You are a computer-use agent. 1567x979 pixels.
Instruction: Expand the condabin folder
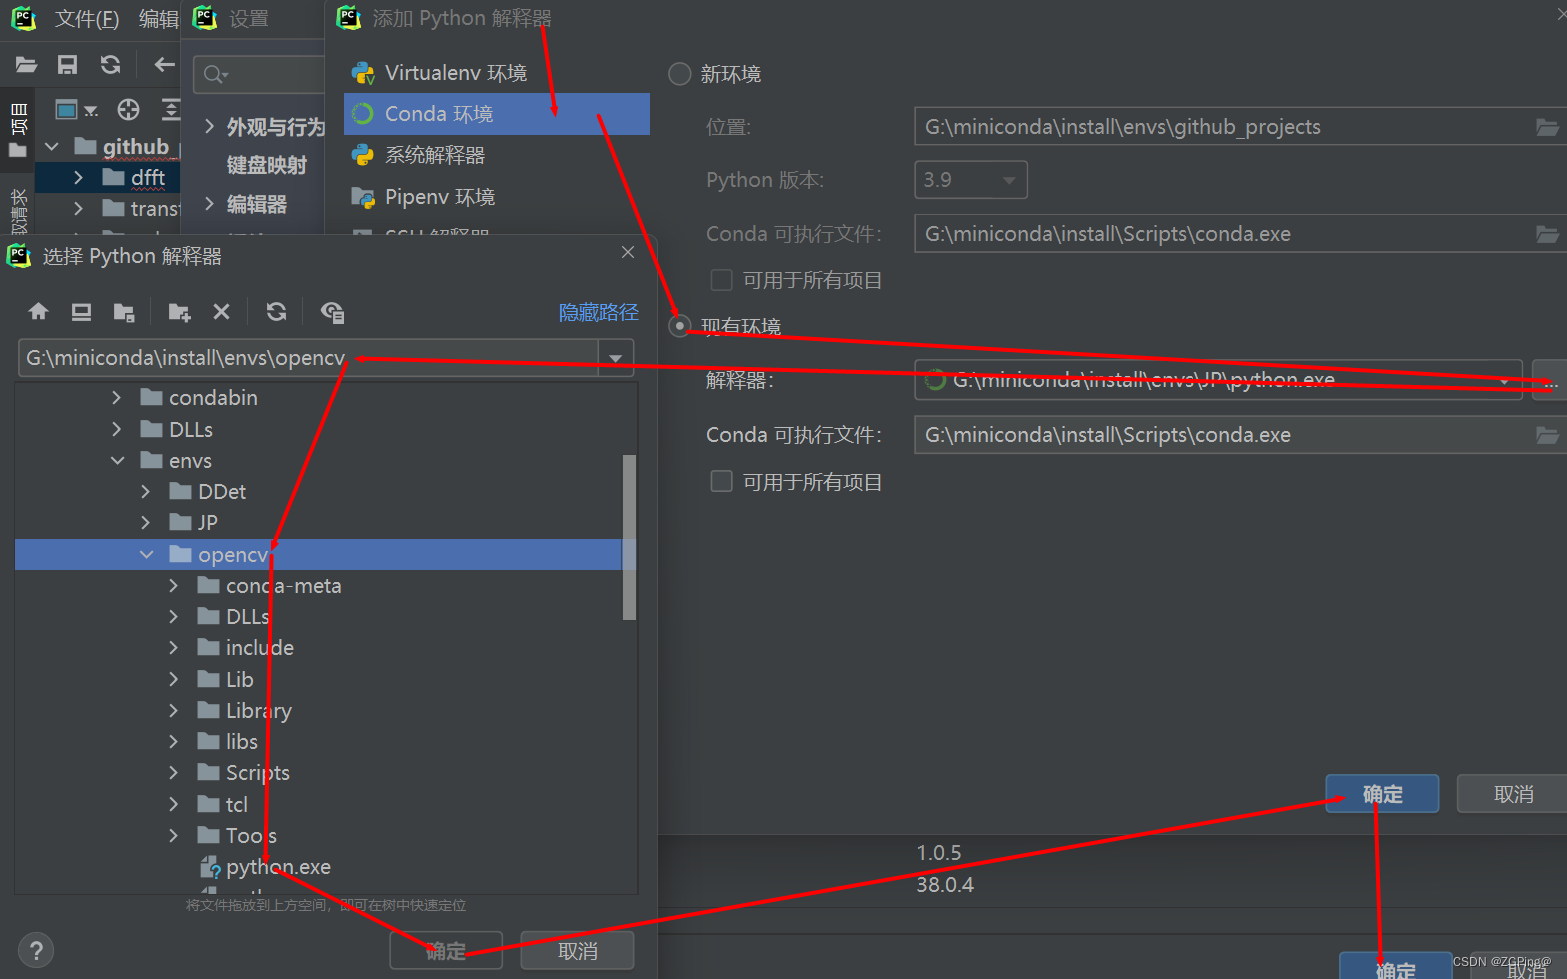point(116,398)
